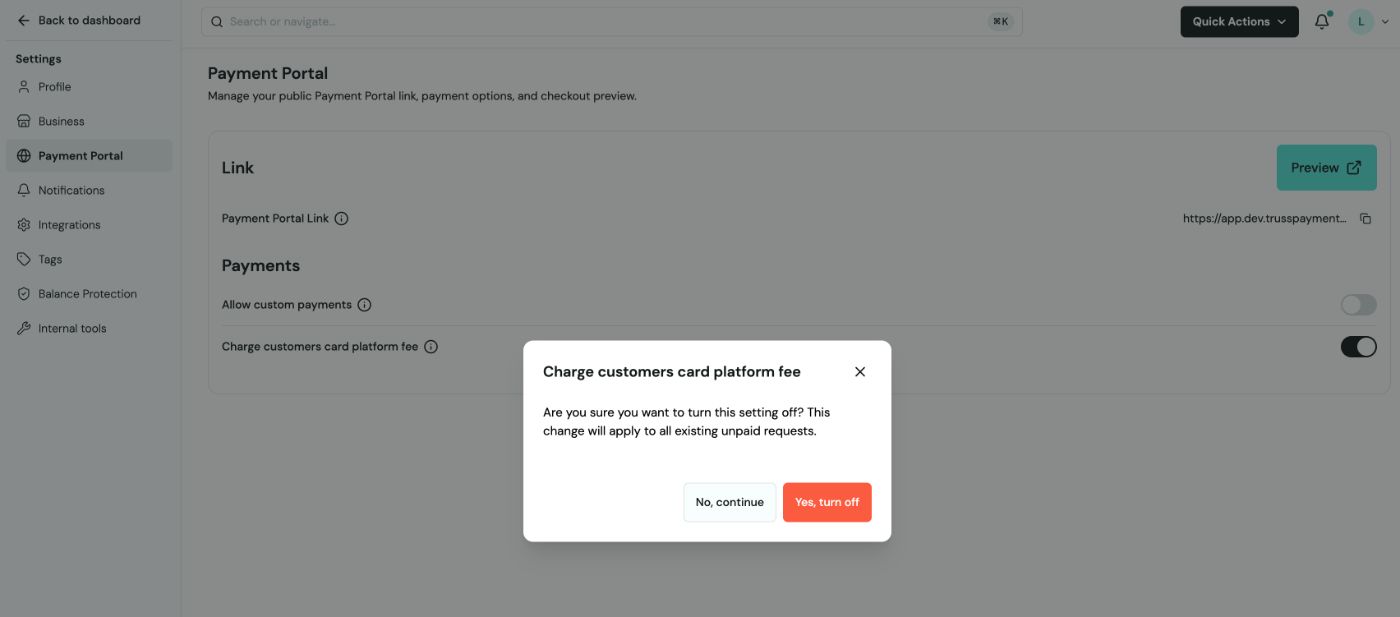Toggle the Allow custom payments switch

pos(1358,305)
